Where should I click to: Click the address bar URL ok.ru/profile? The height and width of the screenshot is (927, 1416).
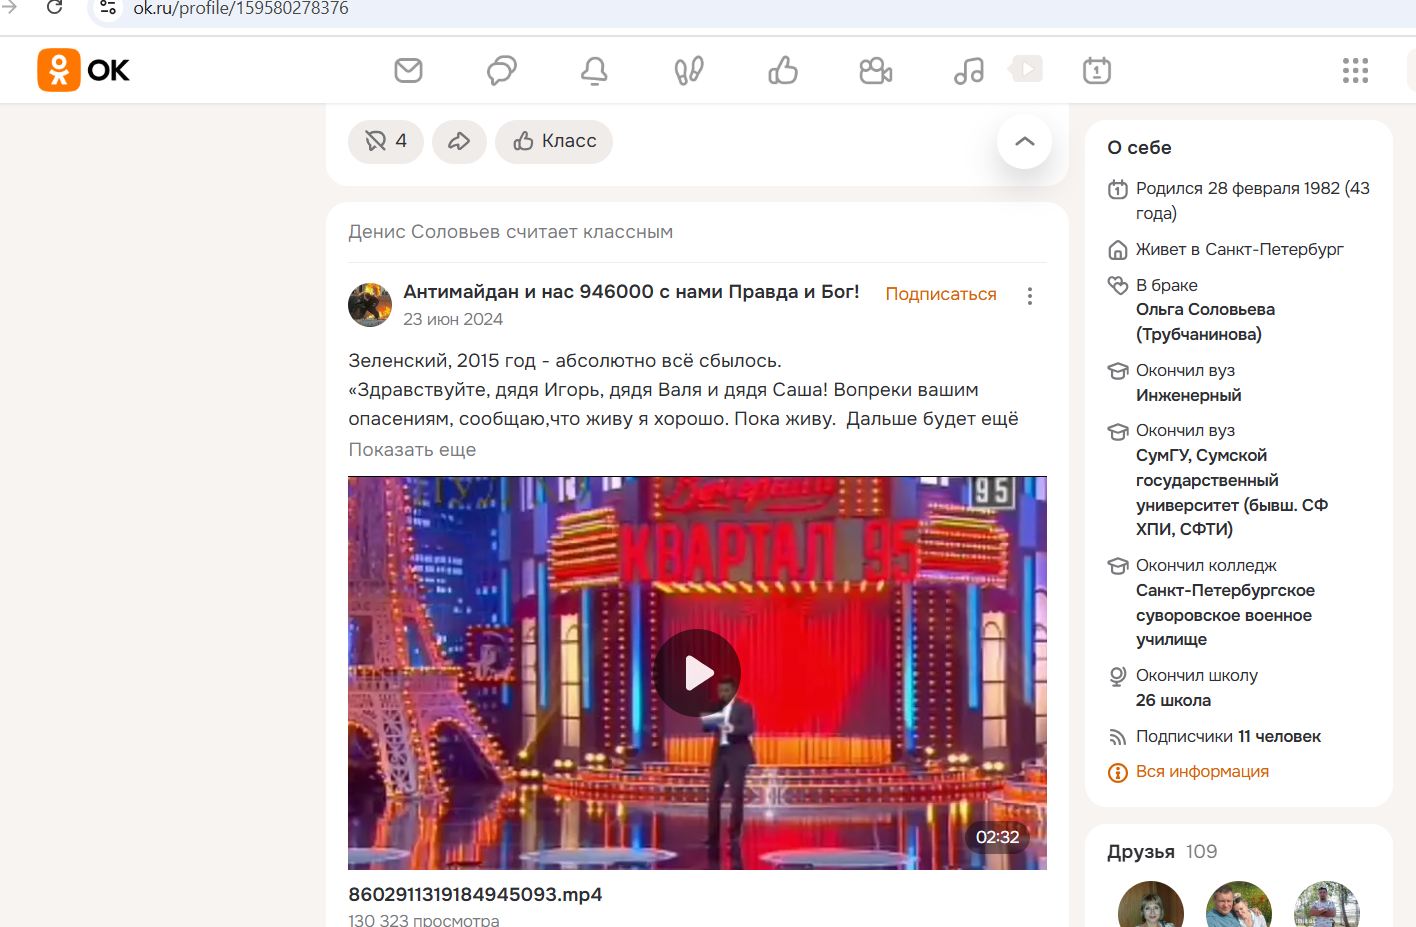click(x=241, y=8)
